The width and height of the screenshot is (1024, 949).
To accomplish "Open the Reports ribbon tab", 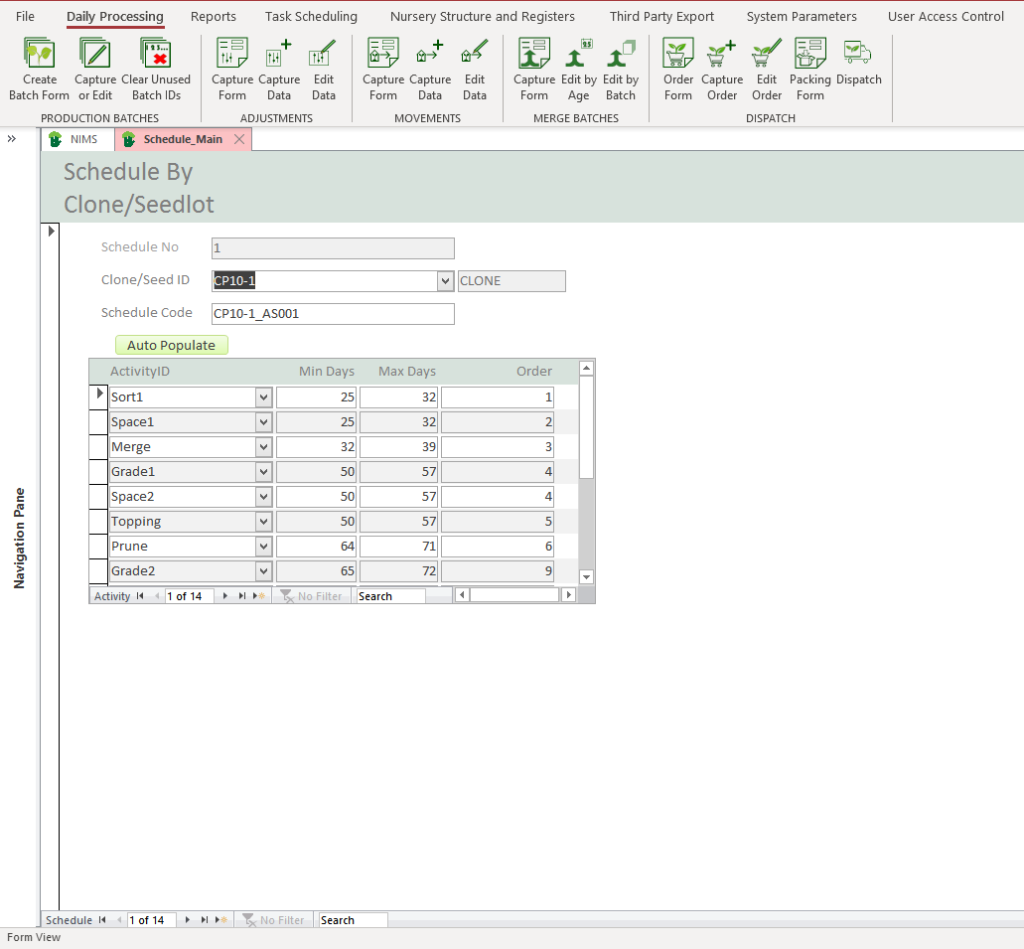I will (x=213, y=16).
